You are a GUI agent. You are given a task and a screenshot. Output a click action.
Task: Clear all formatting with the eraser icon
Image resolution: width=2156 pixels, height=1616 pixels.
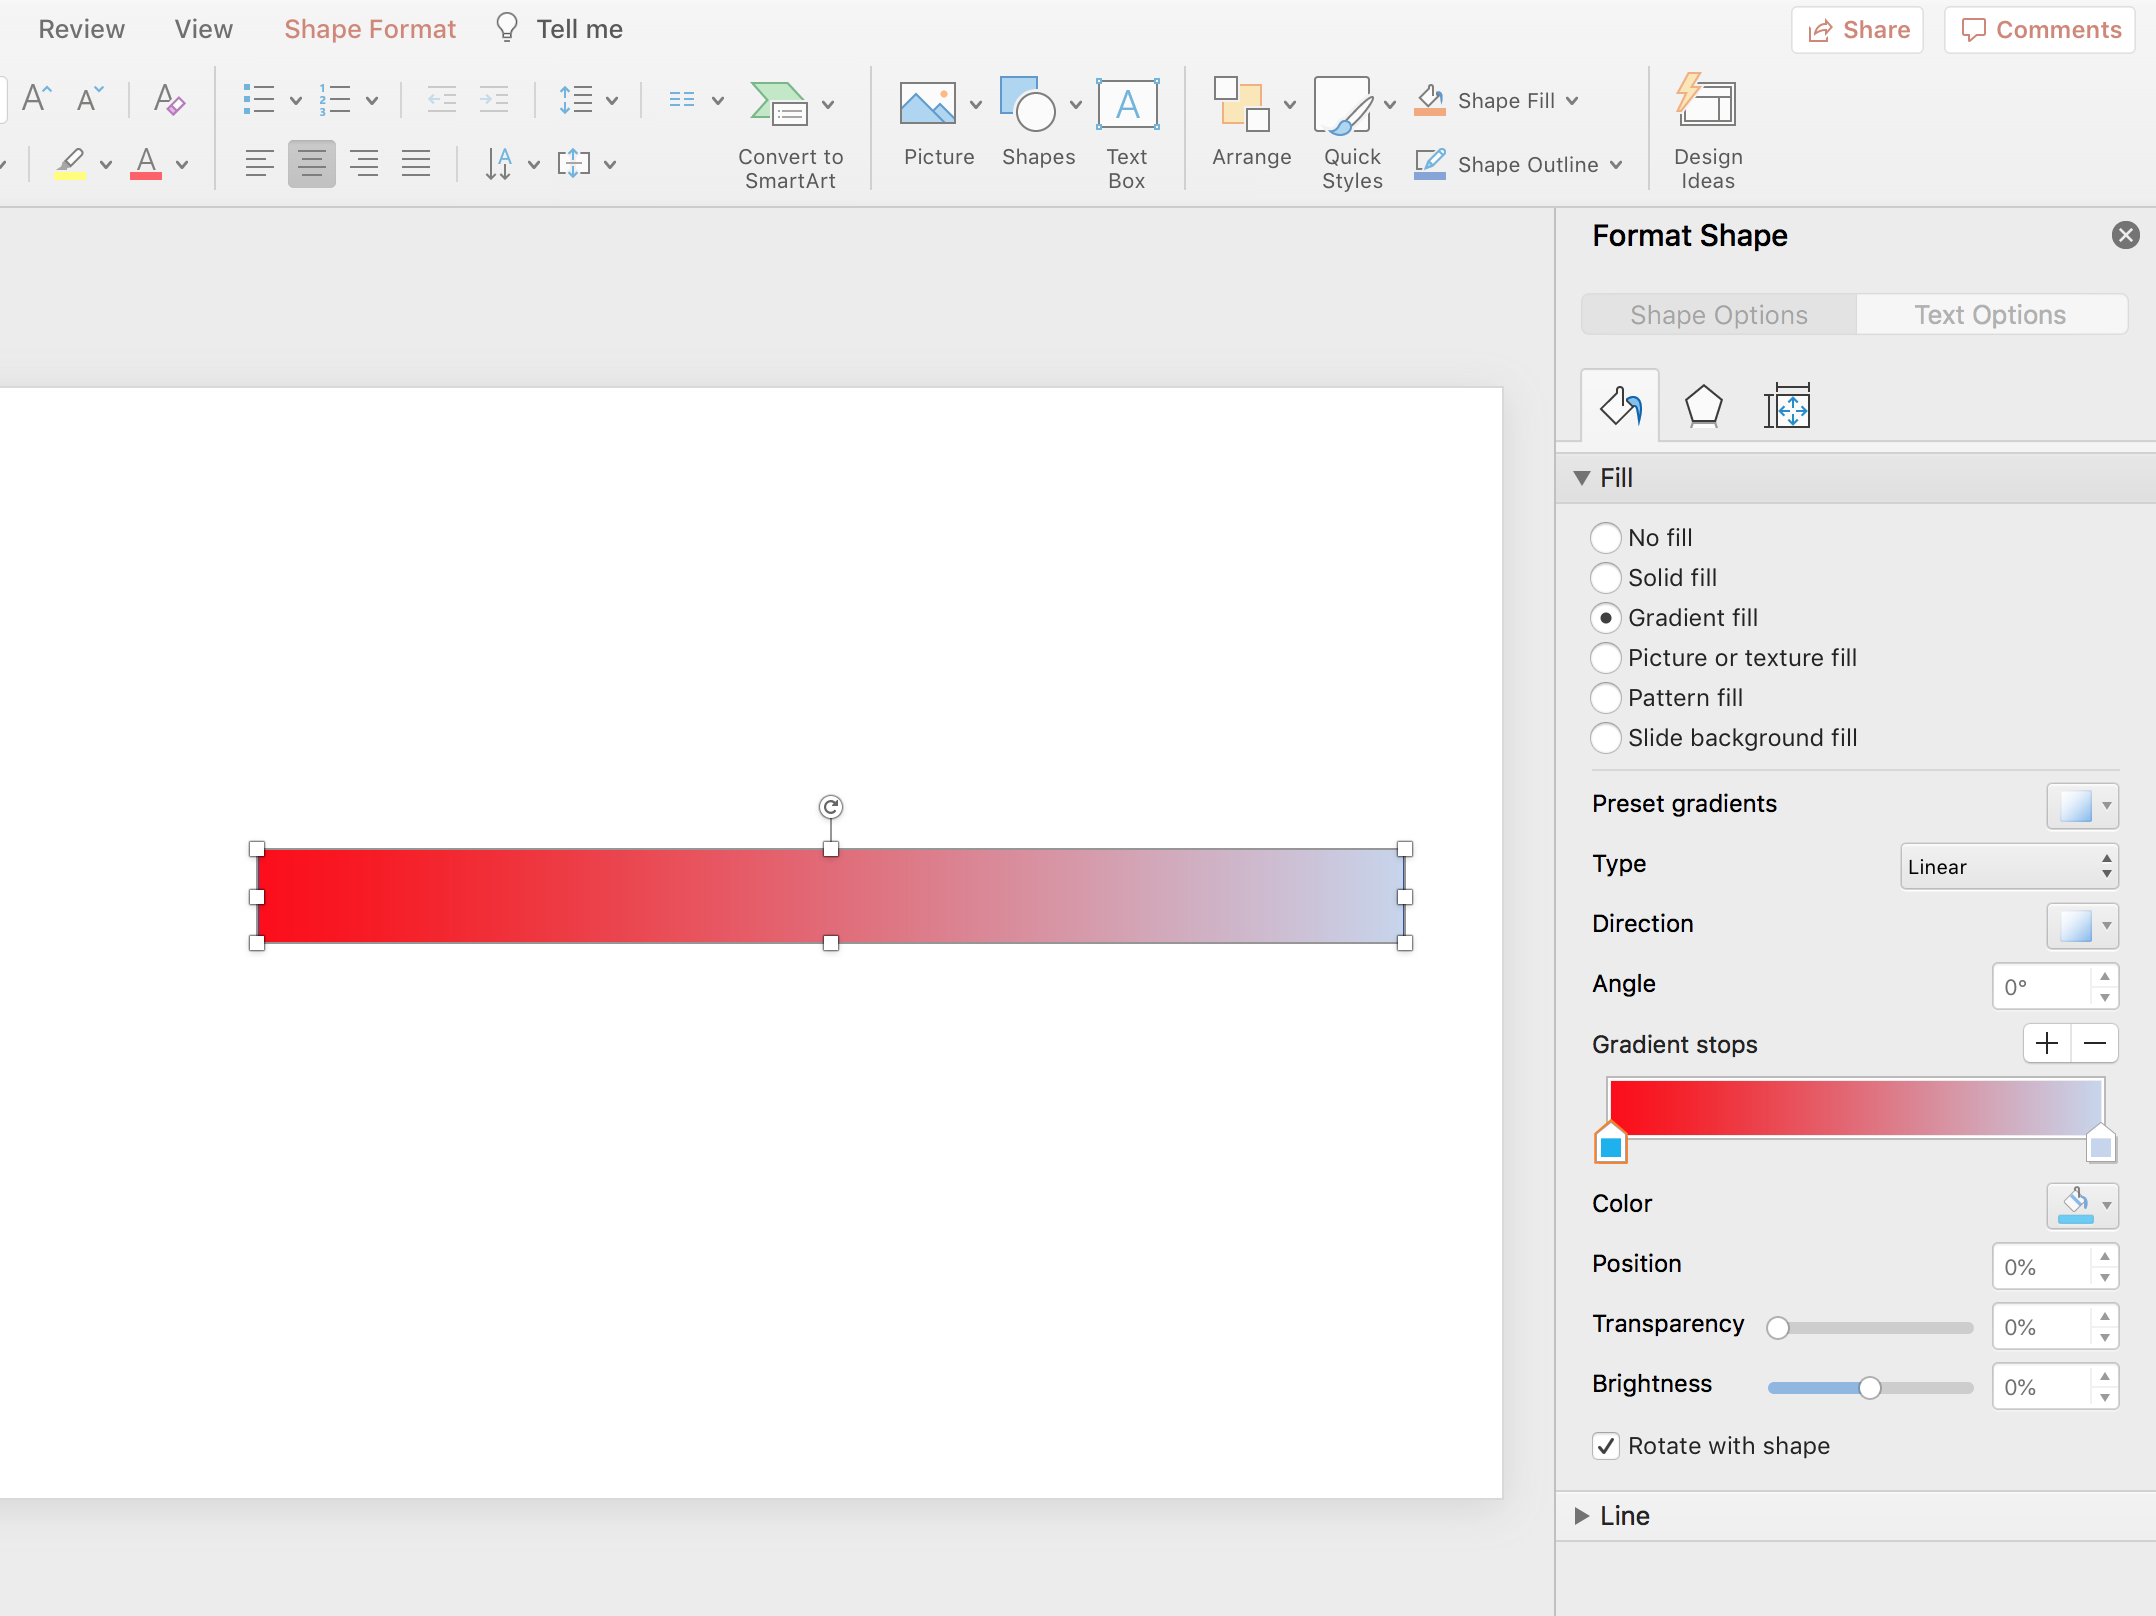[x=168, y=99]
